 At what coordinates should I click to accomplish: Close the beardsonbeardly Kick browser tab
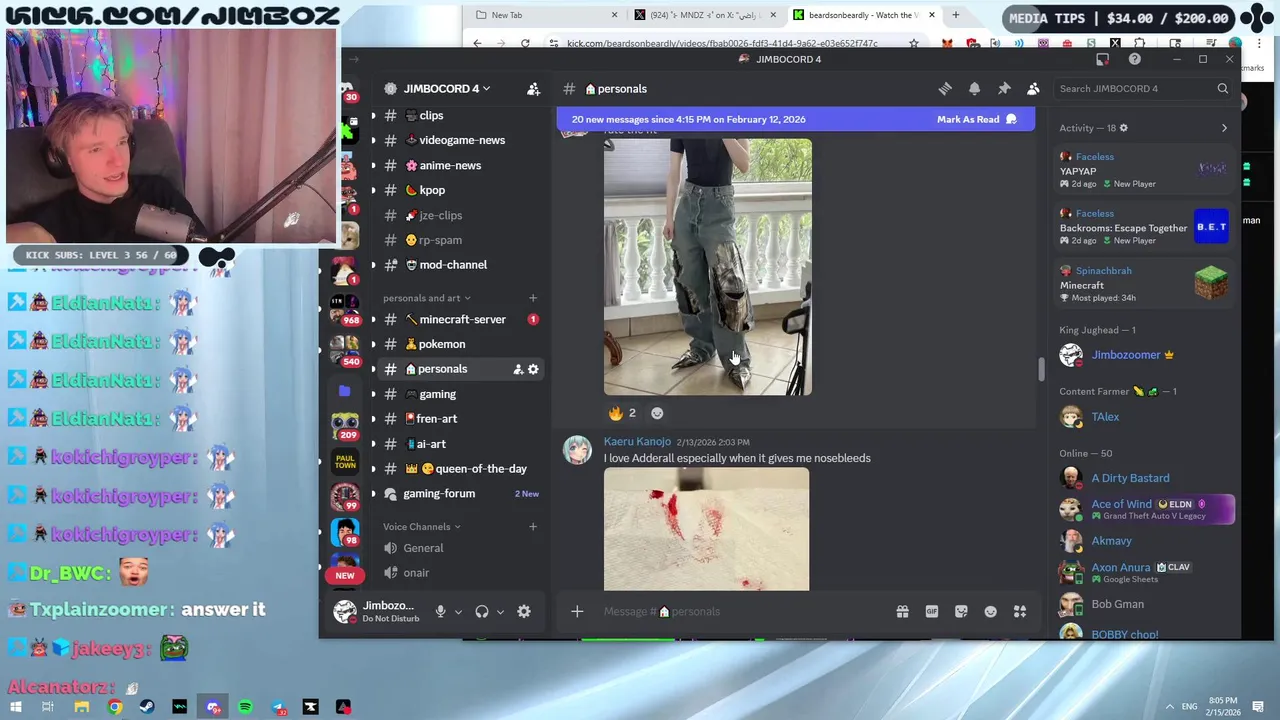[x=932, y=15]
